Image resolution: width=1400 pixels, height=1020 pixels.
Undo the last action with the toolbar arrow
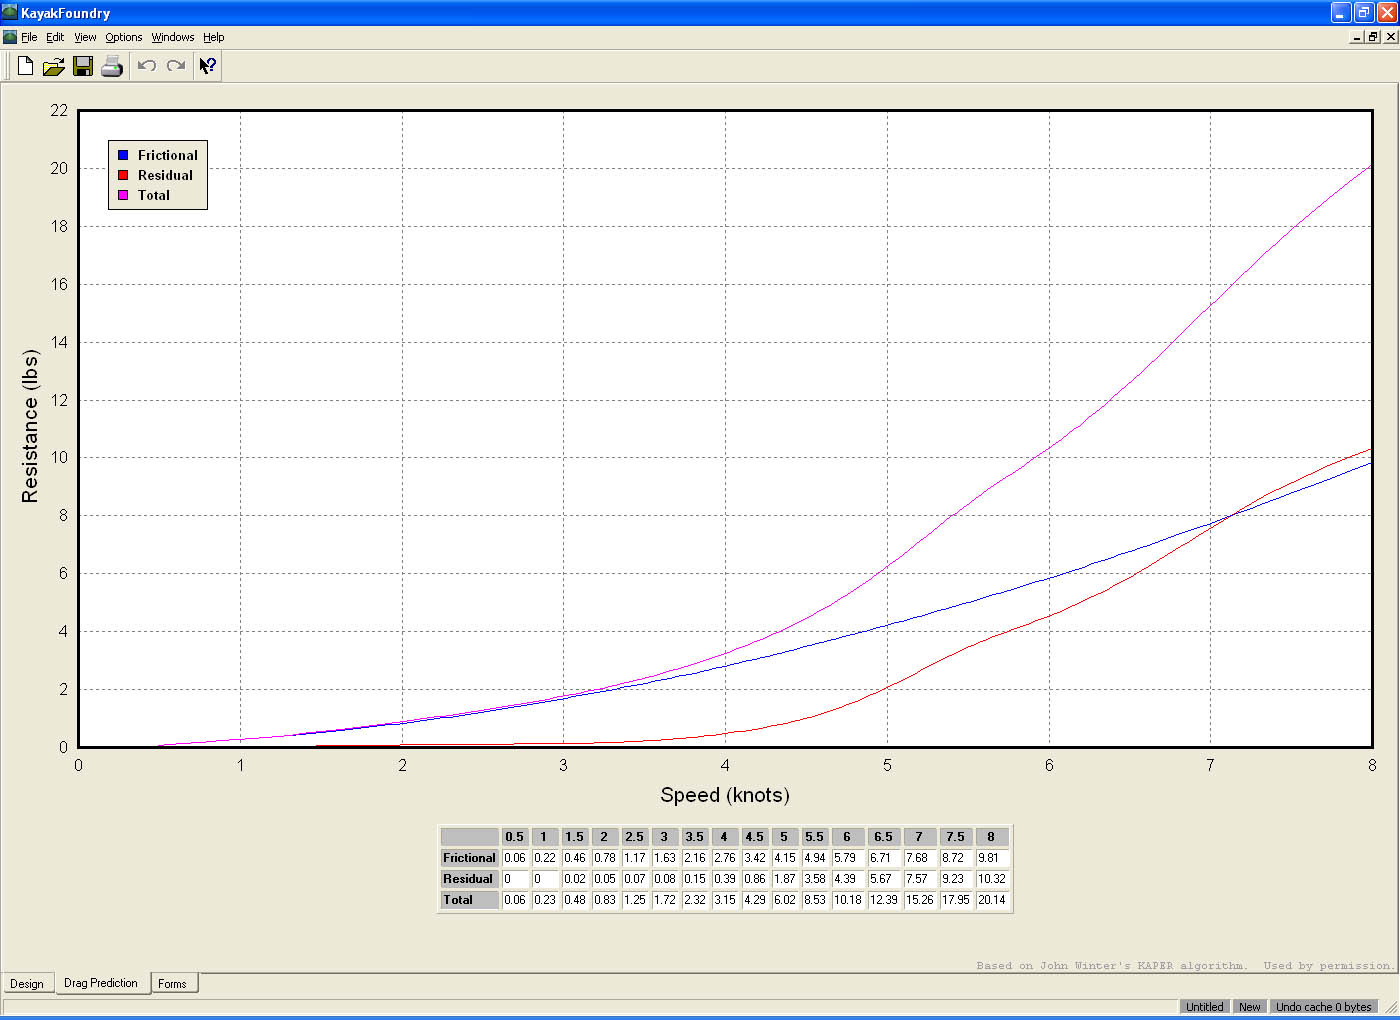click(147, 66)
